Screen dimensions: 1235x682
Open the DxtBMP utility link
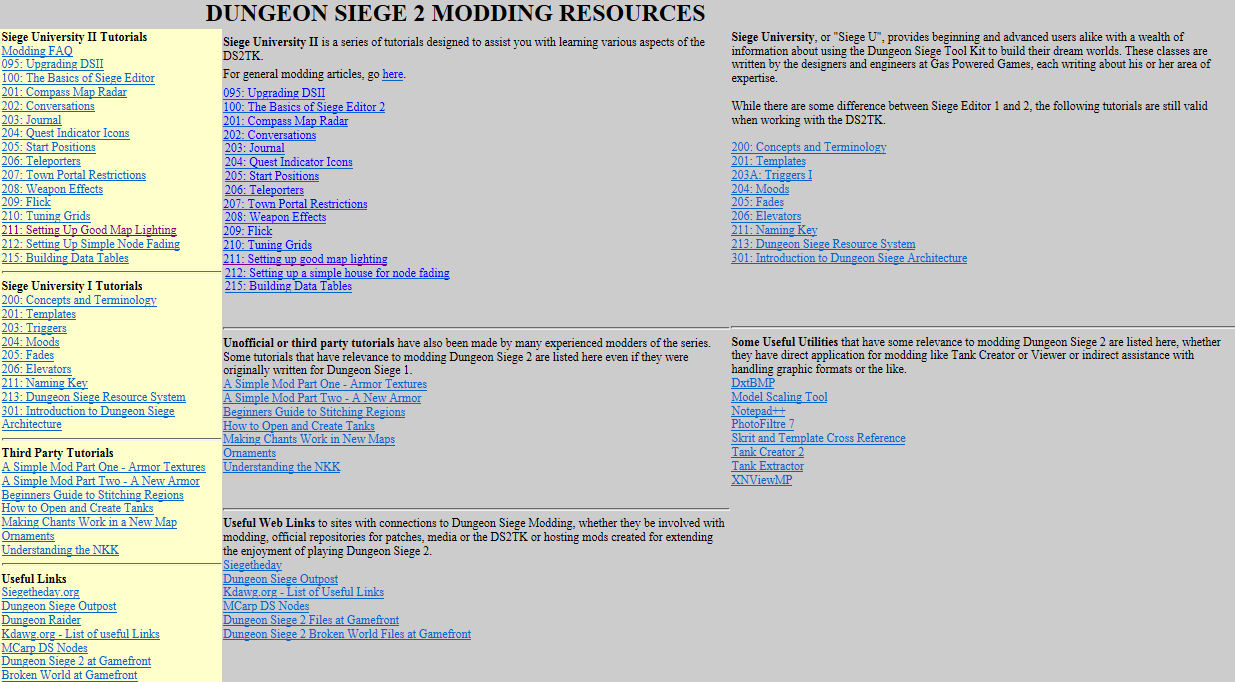(753, 383)
